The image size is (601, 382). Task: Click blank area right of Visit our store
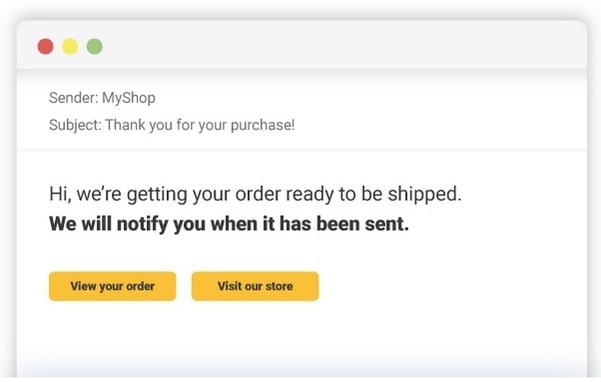[452, 286]
